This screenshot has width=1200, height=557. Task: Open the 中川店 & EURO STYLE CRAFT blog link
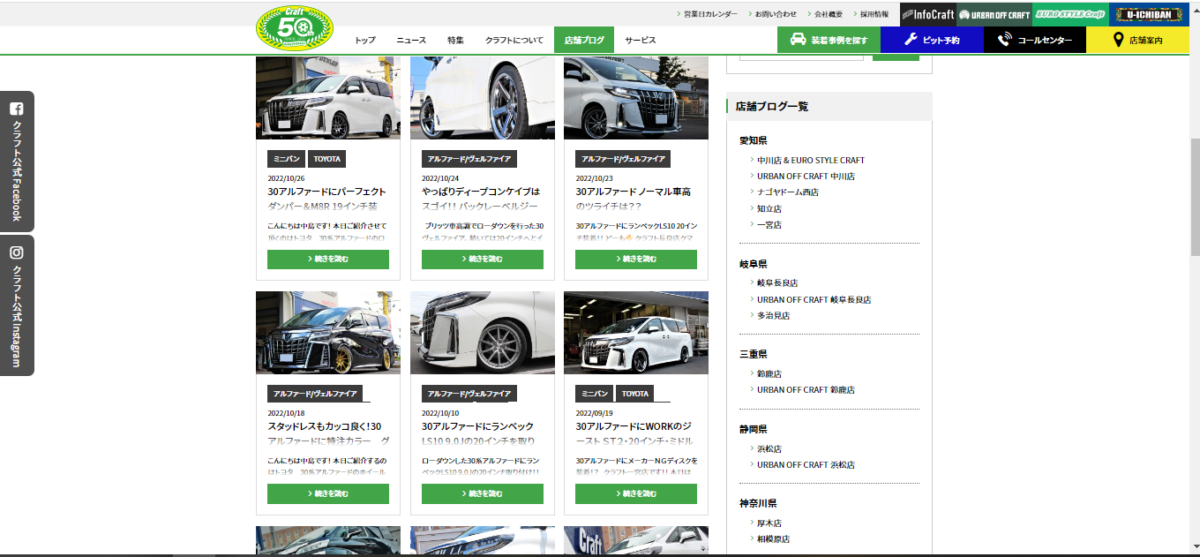(810, 160)
